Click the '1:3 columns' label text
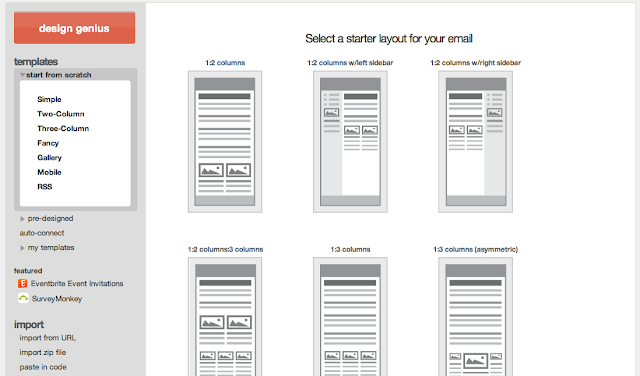Image resolution: width=640 pixels, height=376 pixels. 350,249
